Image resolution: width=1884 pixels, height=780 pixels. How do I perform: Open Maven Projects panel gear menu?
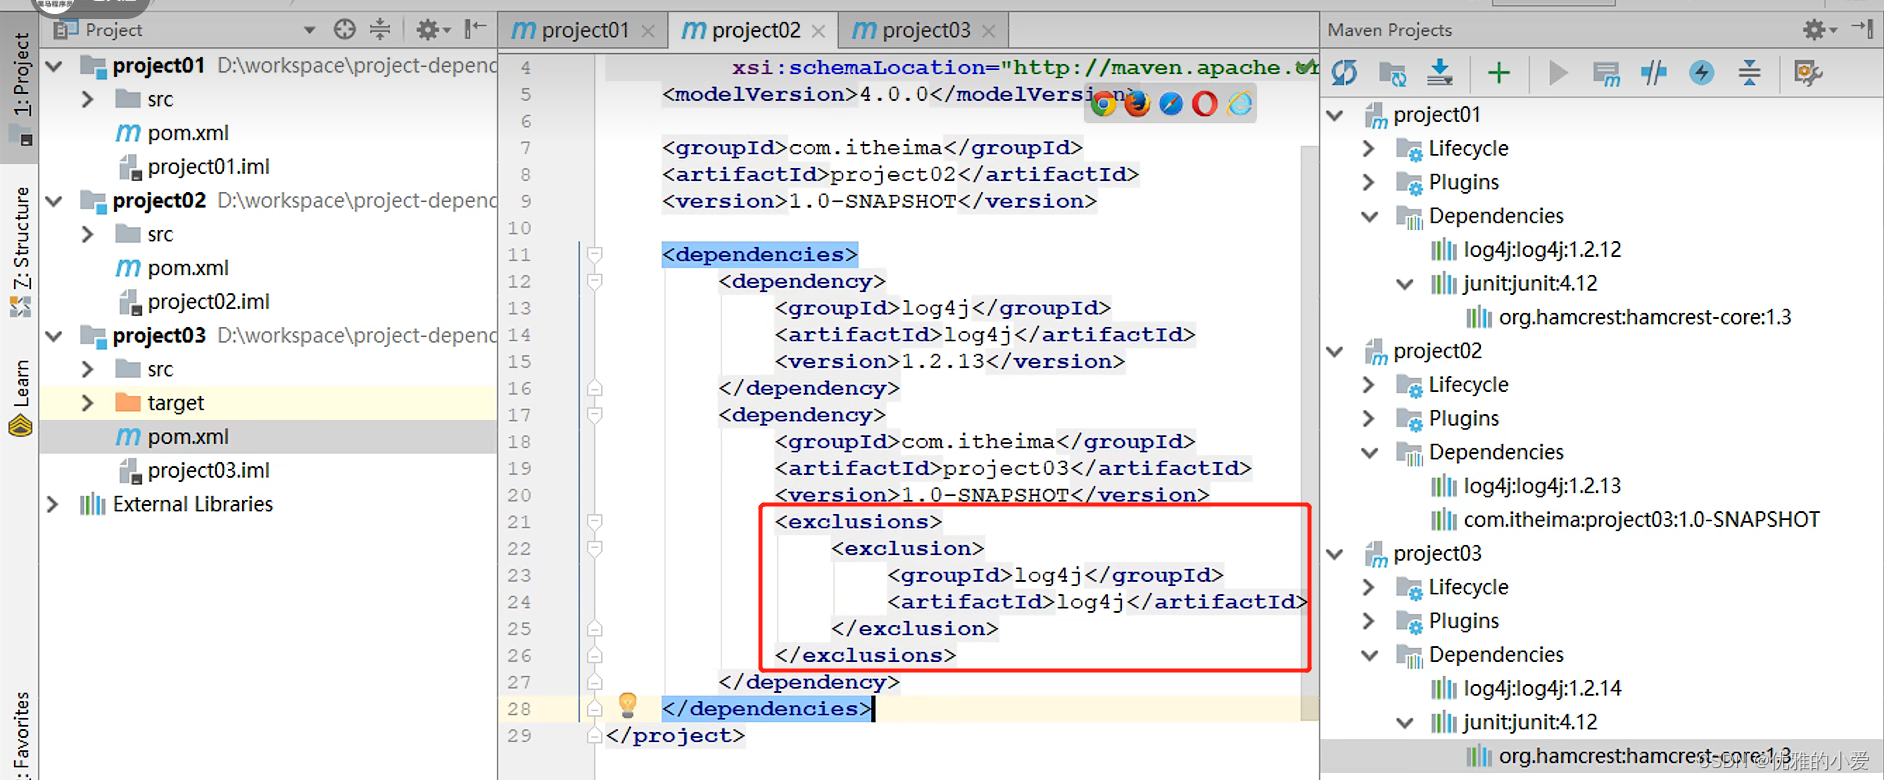tap(1819, 30)
